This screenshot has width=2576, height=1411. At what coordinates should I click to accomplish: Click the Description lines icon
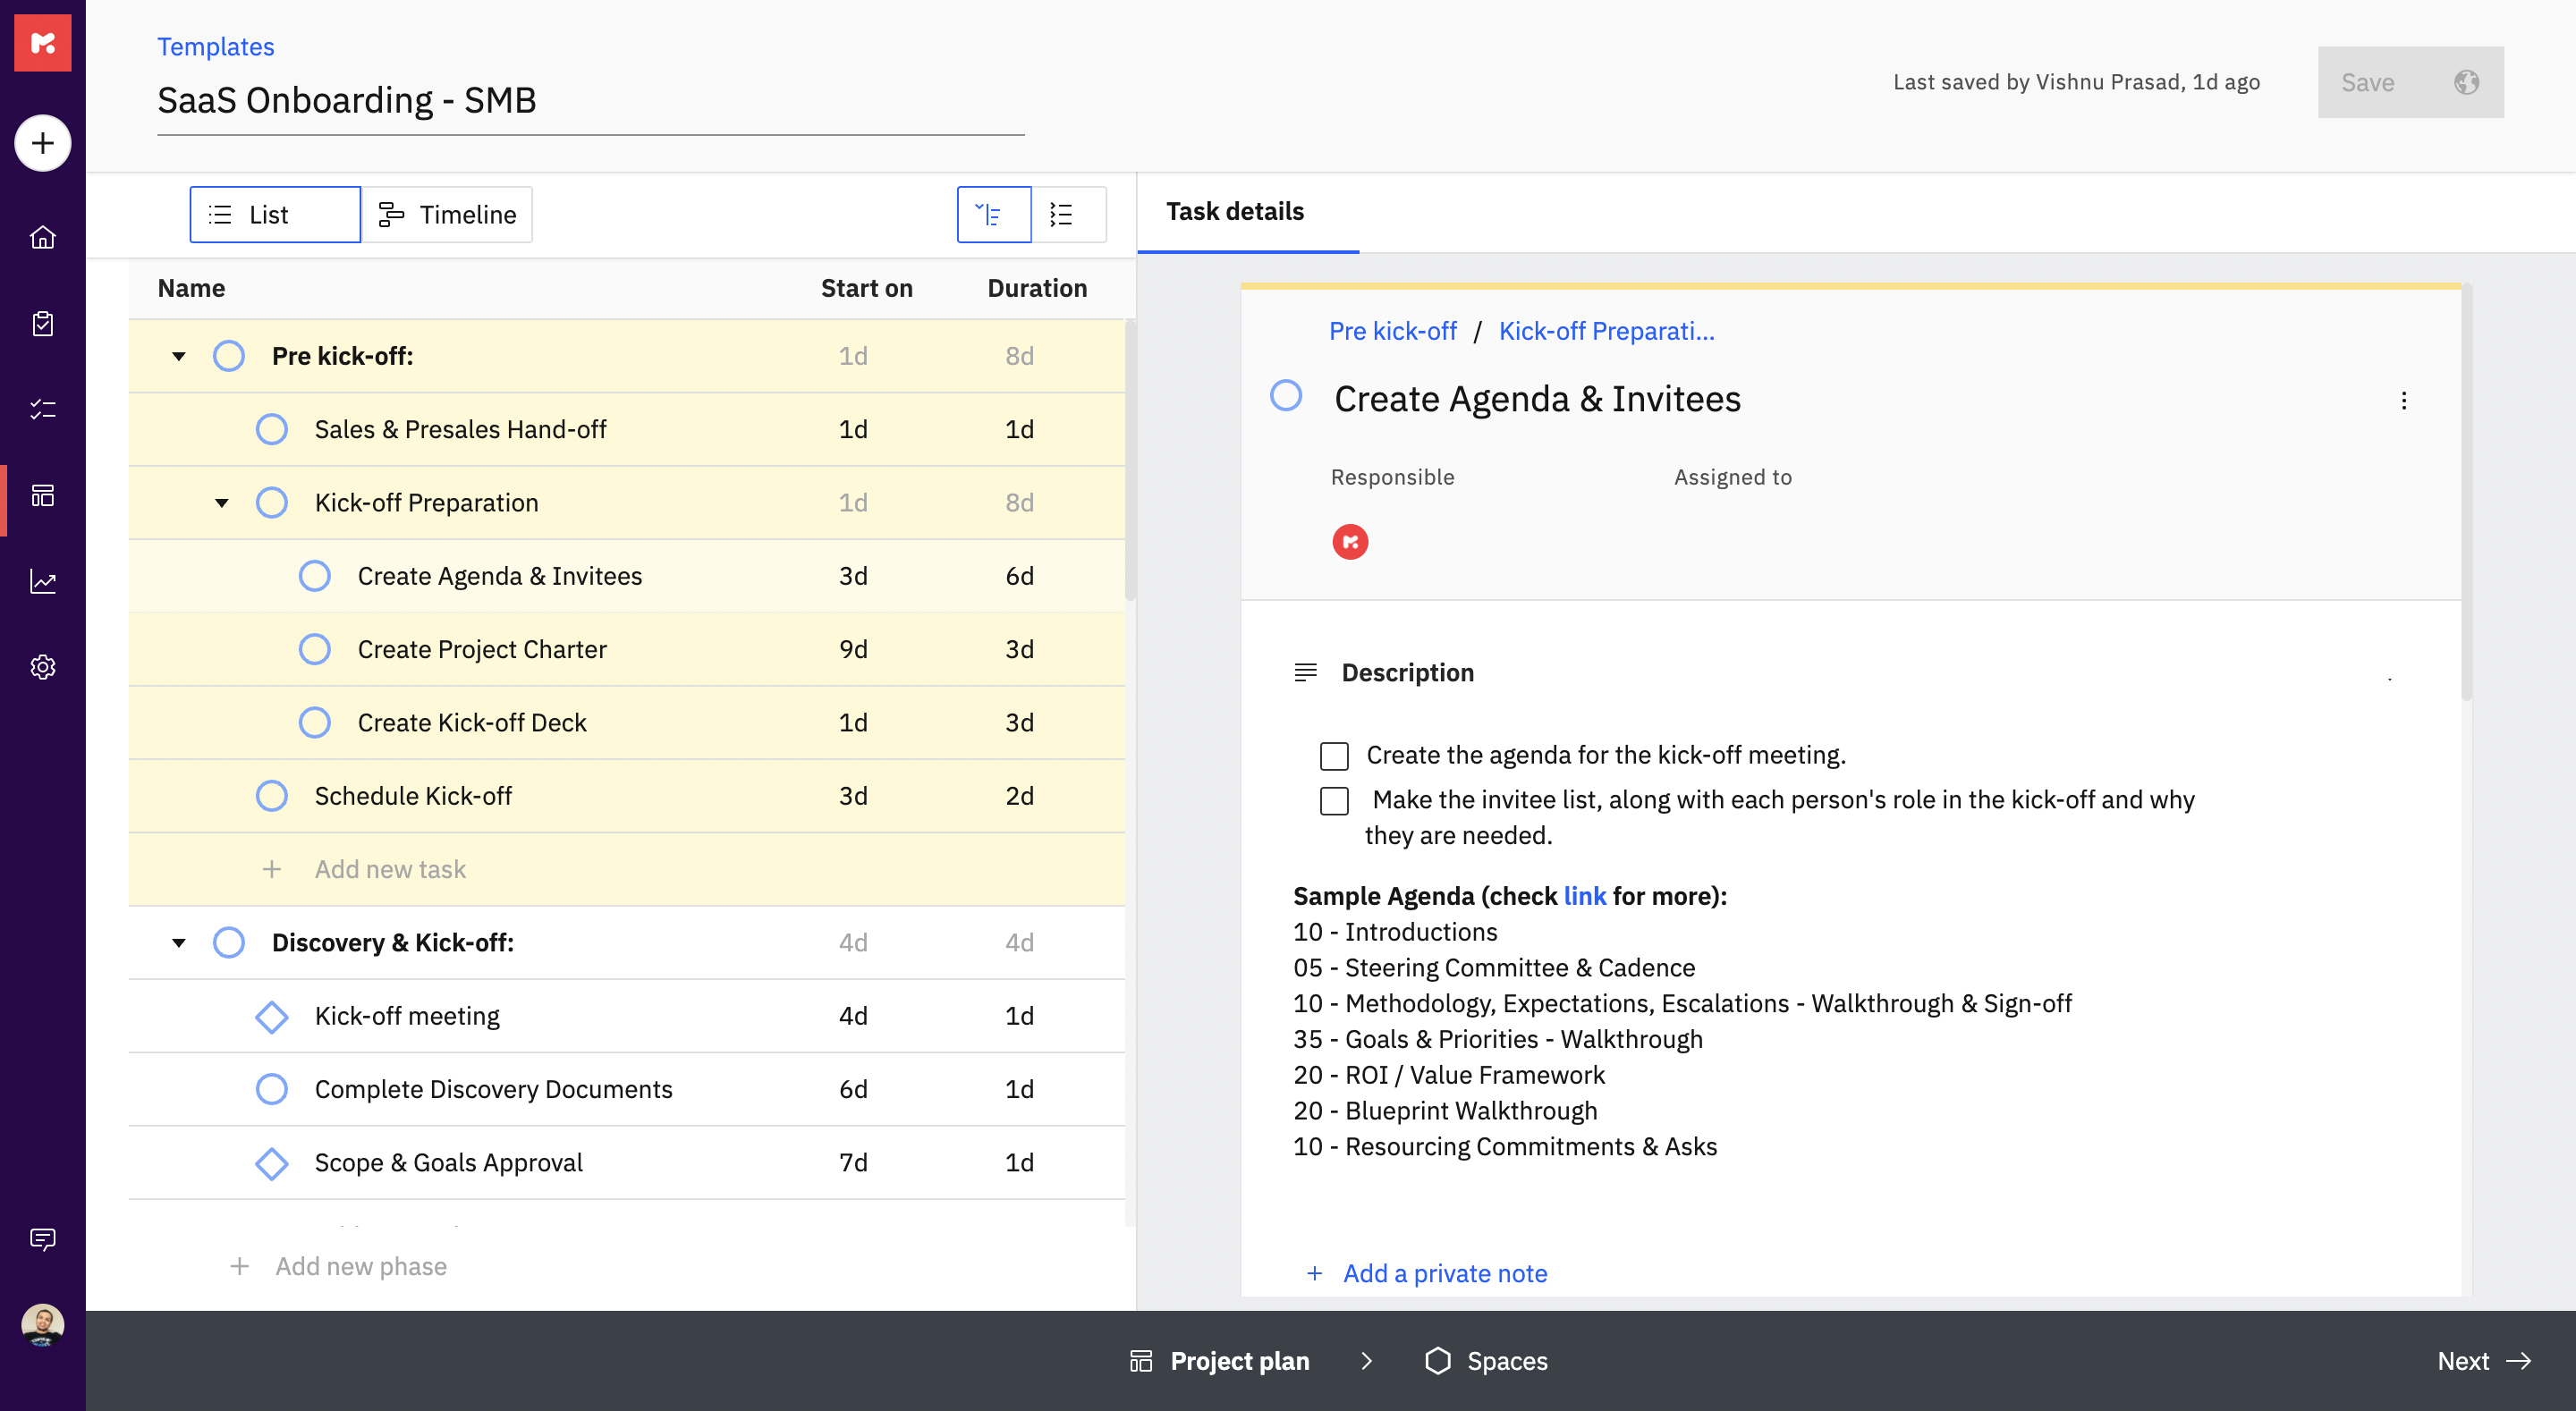pyautogui.click(x=1305, y=673)
